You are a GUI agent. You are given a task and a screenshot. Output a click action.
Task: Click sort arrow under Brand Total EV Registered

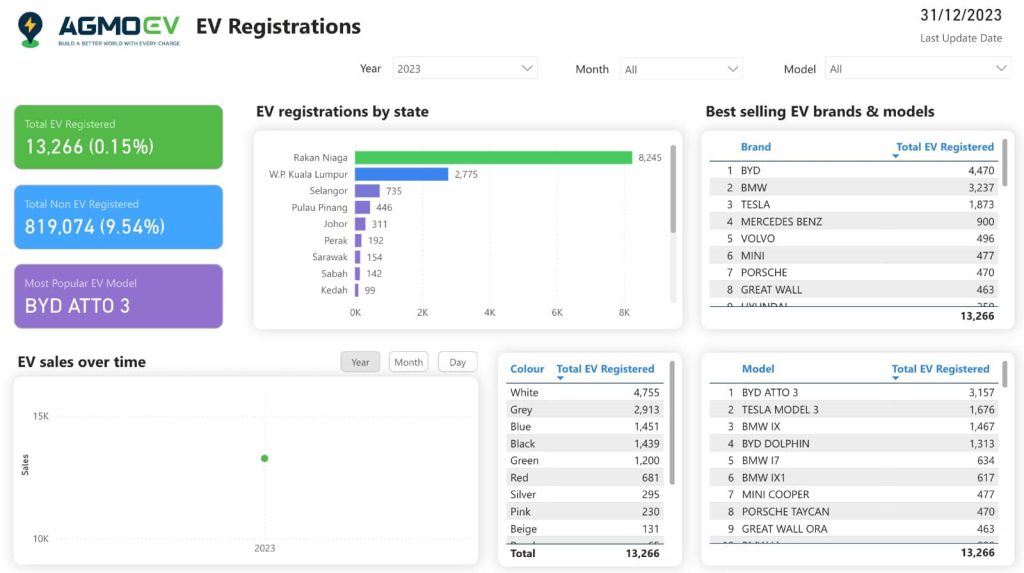895,157
